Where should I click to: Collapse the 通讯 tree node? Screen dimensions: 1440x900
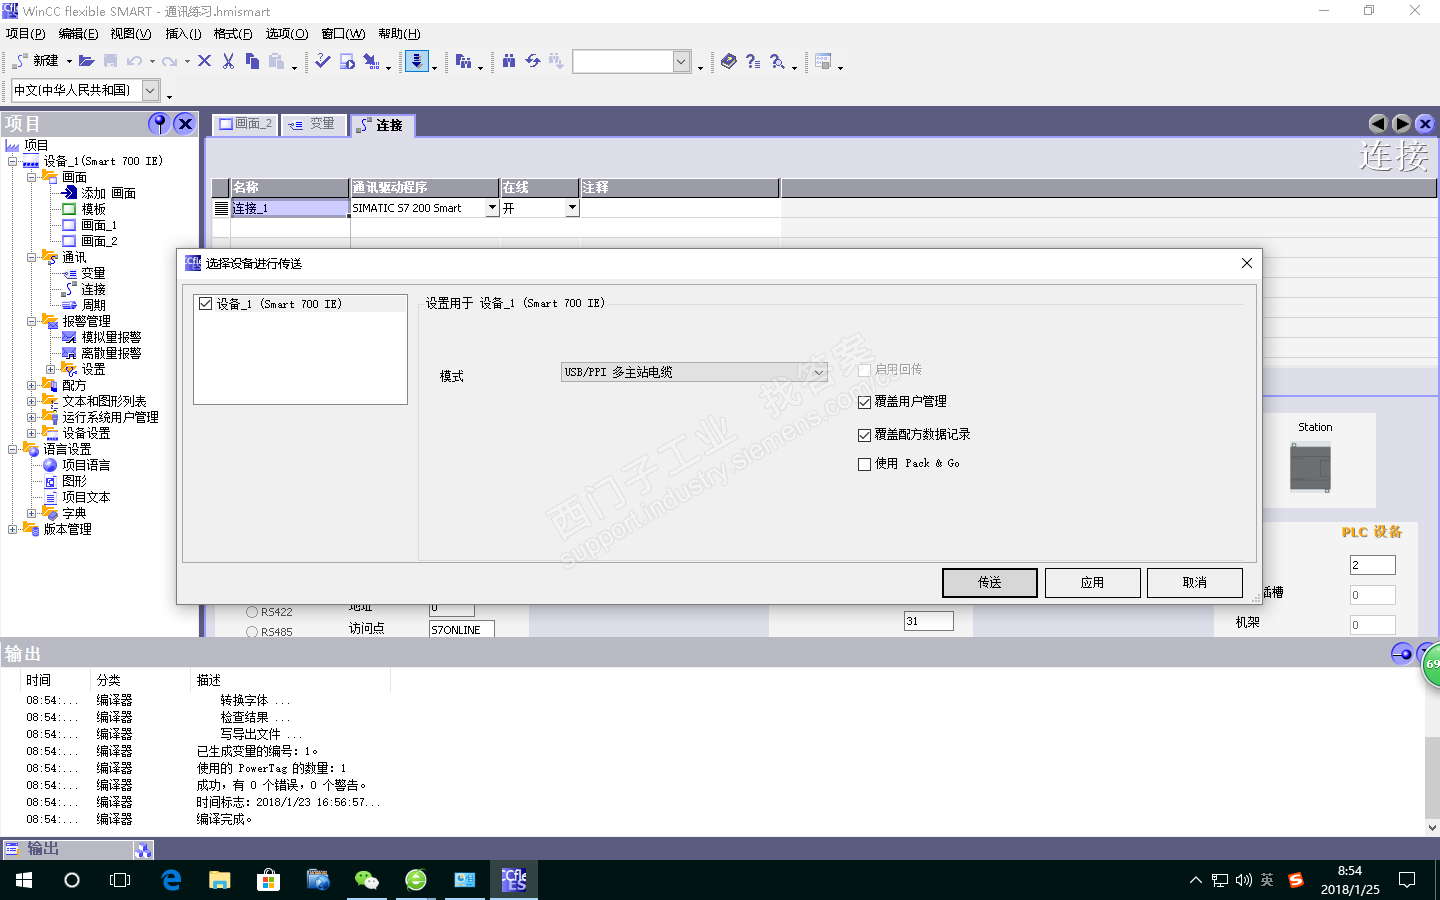click(x=31, y=257)
